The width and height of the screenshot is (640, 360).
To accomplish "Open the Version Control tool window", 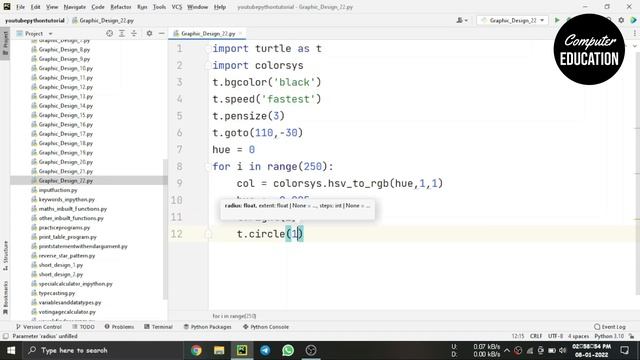I will pyautogui.click(x=39, y=327).
